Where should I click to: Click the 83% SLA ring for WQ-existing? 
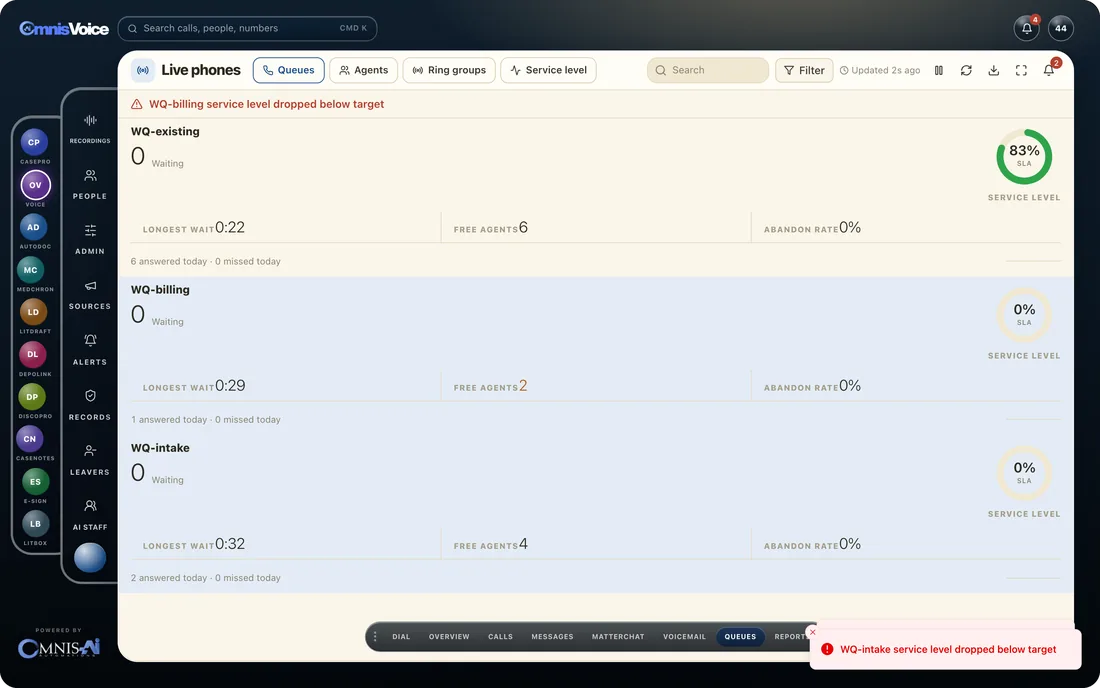coord(1024,156)
